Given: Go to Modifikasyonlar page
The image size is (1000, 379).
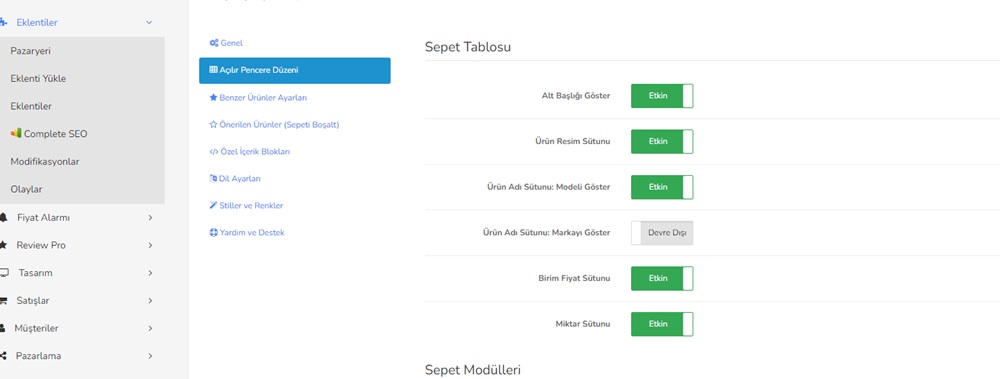Looking at the screenshot, I should click(x=45, y=162).
